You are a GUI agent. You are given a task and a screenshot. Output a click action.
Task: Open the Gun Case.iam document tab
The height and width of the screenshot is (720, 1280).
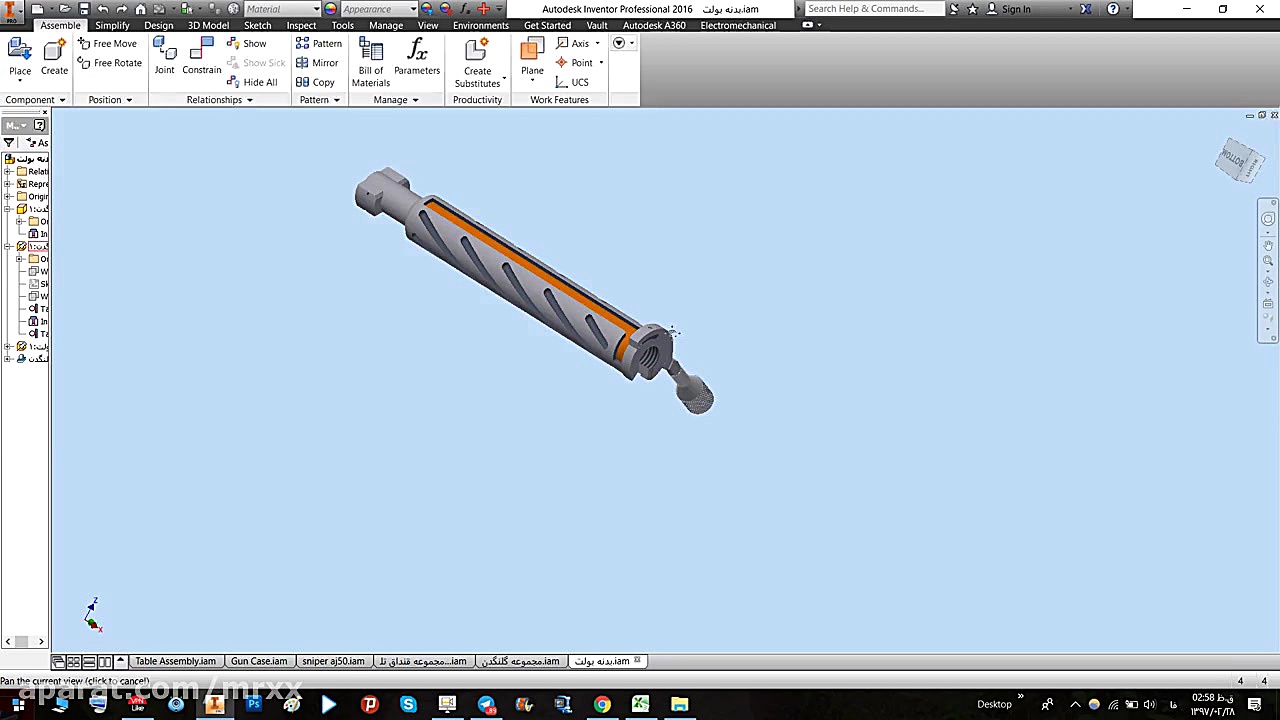258,661
